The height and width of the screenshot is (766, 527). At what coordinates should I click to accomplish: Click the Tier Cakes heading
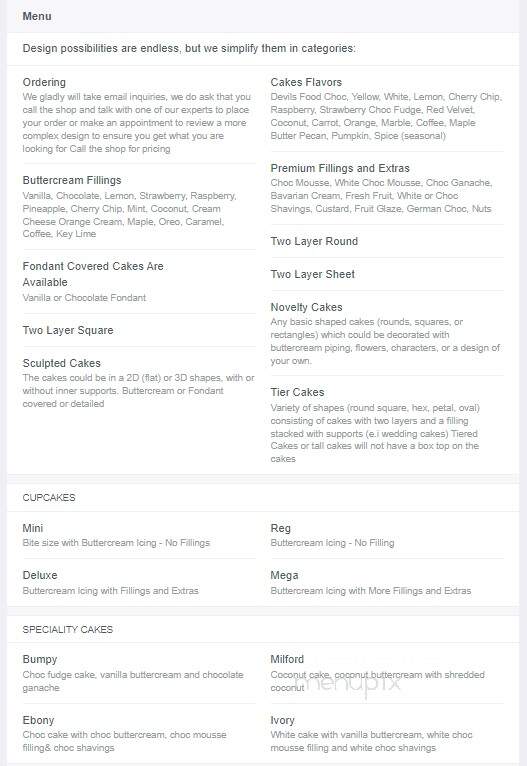(297, 392)
